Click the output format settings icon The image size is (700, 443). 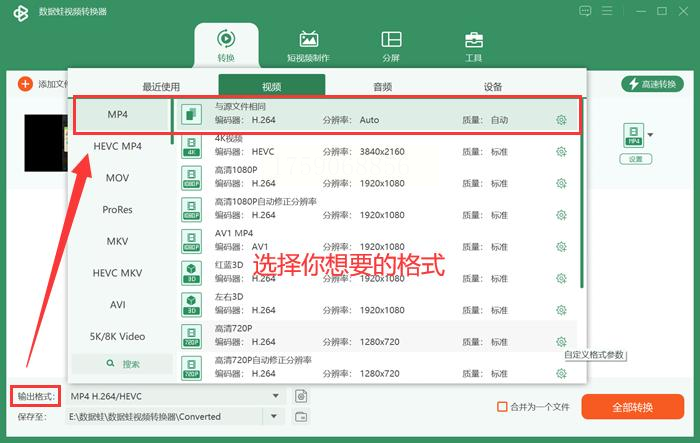click(301, 396)
